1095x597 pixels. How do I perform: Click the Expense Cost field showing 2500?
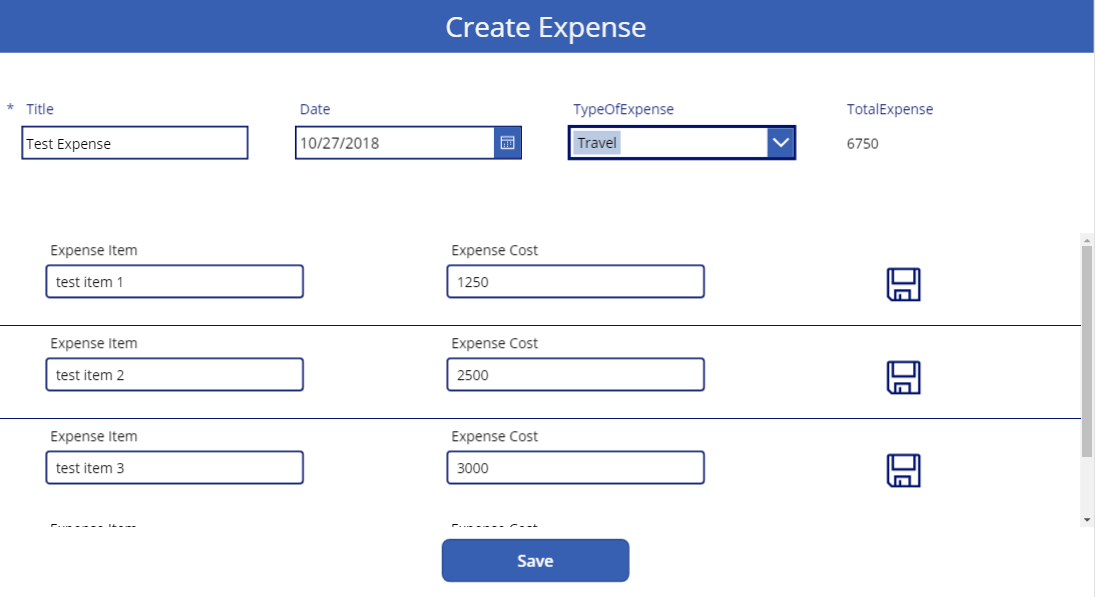[578, 375]
